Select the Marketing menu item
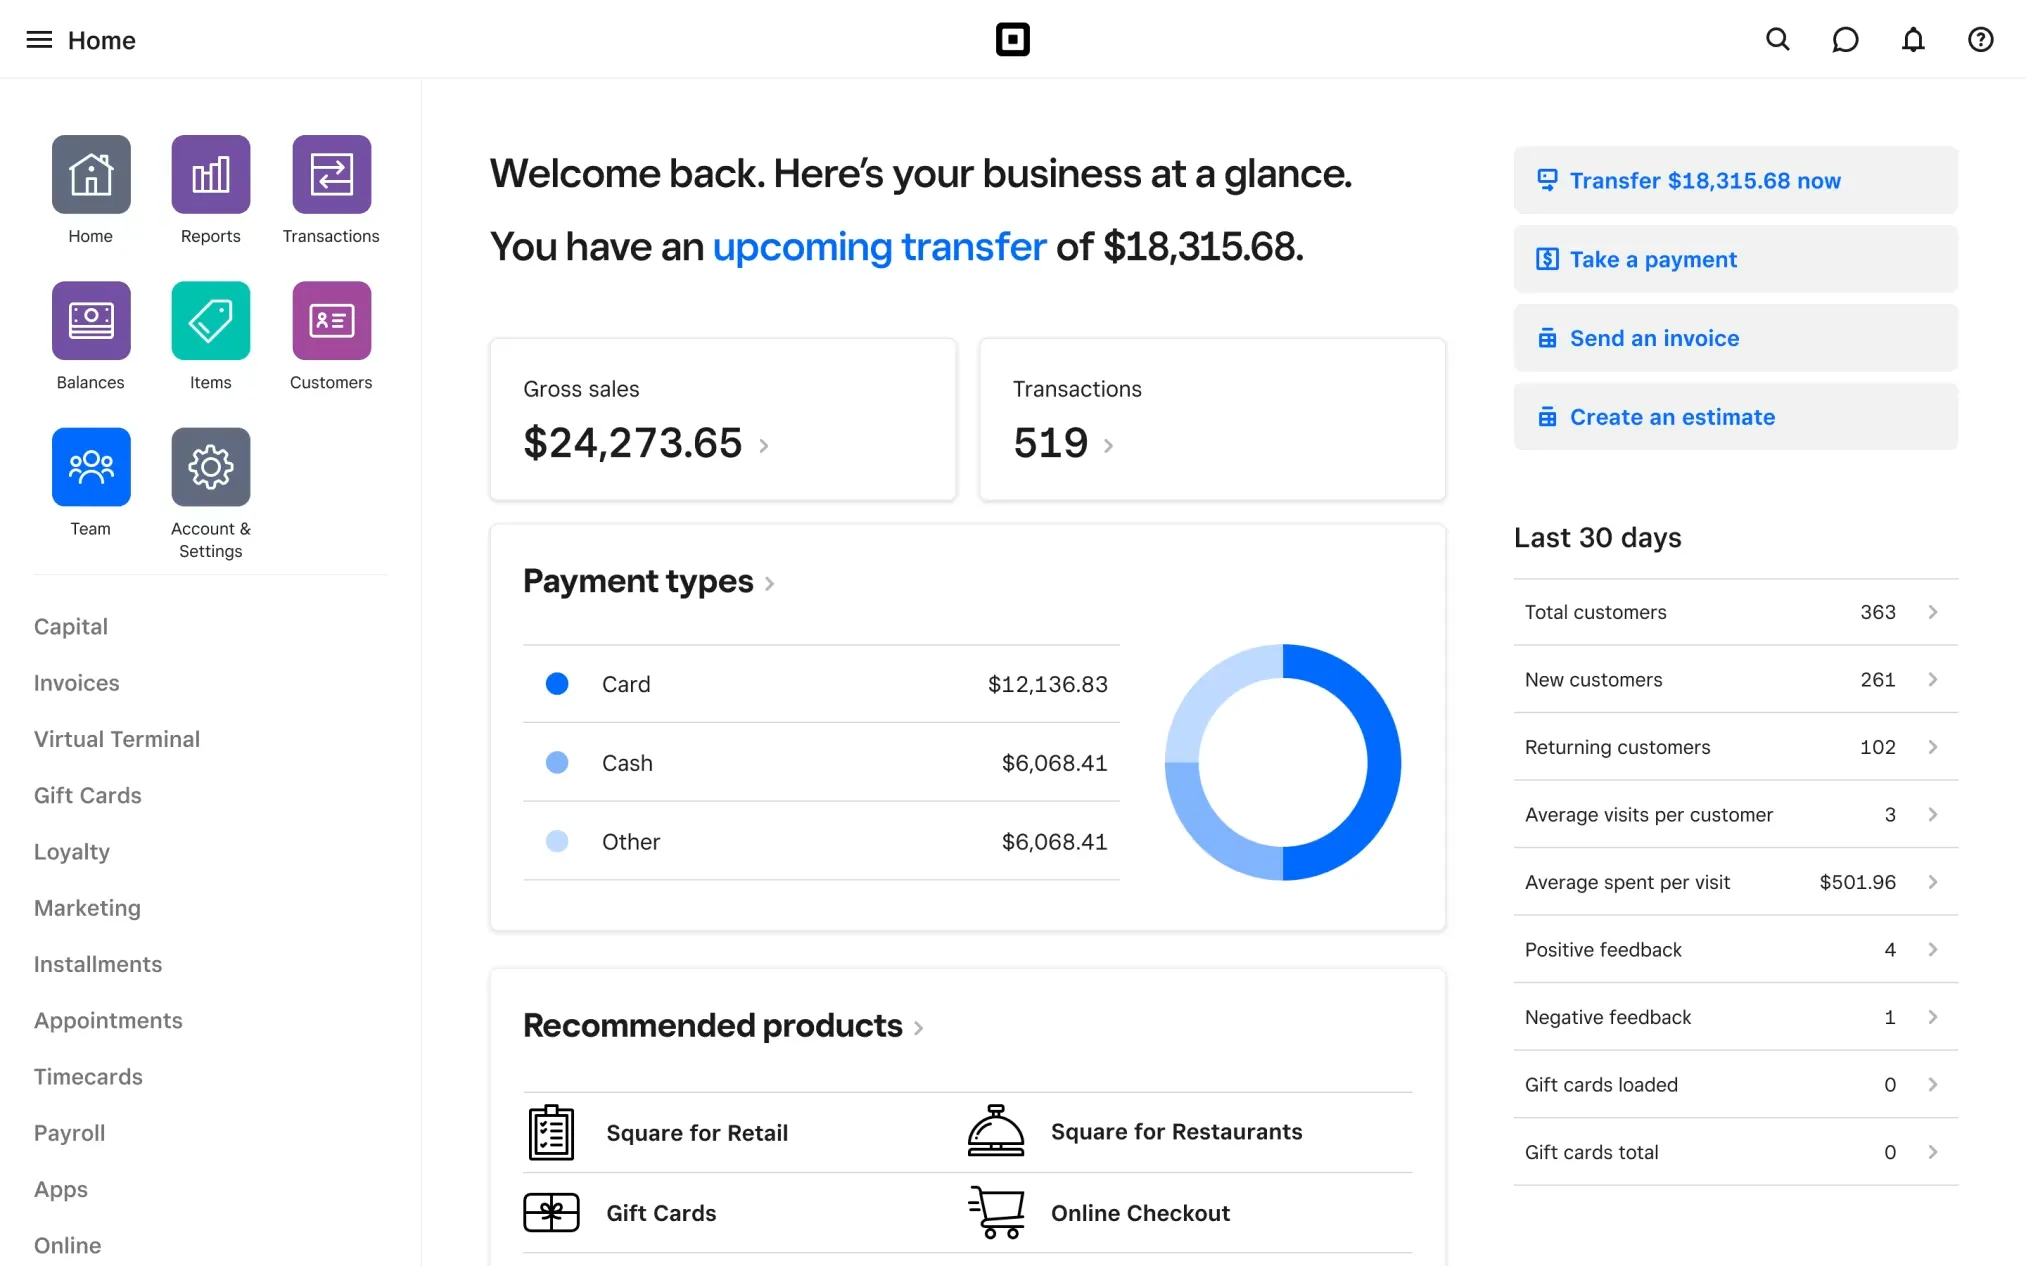This screenshot has height=1266, width=2026. pyautogui.click(x=88, y=906)
